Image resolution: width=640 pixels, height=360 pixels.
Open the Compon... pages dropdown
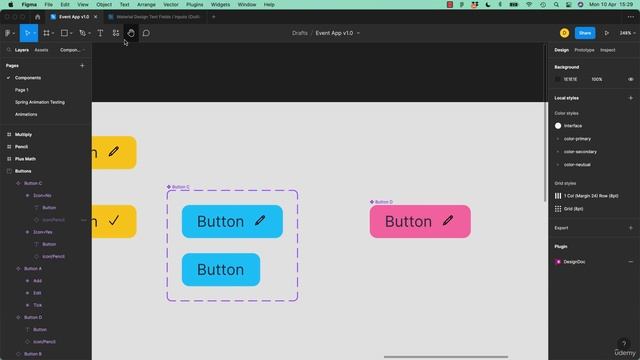72,50
